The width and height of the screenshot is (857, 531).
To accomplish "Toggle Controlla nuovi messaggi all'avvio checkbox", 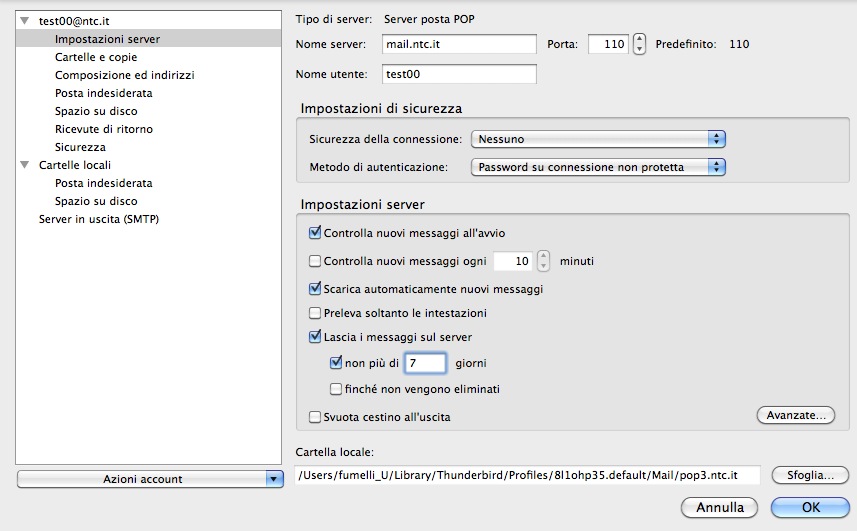I will pos(316,233).
